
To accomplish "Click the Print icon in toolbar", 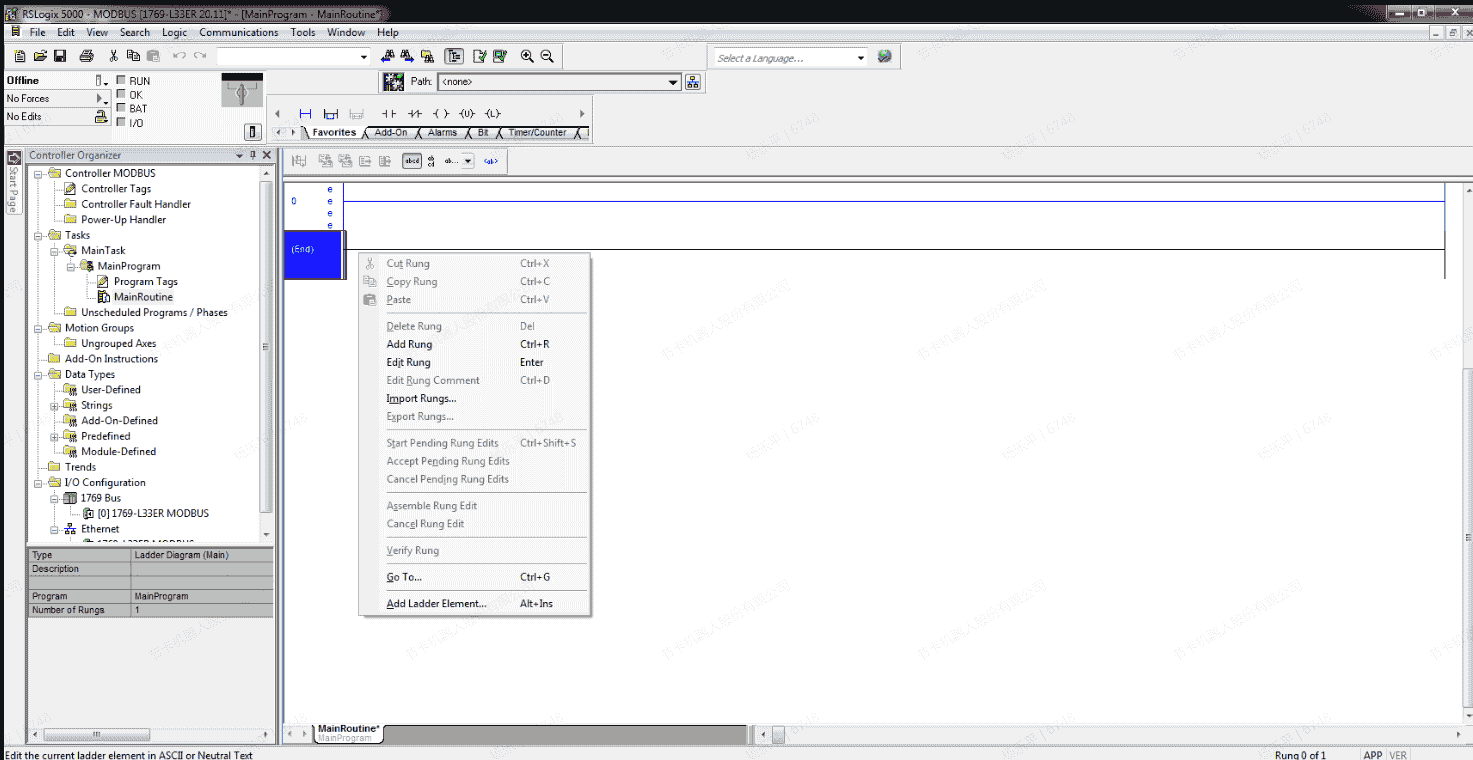I will pos(86,57).
